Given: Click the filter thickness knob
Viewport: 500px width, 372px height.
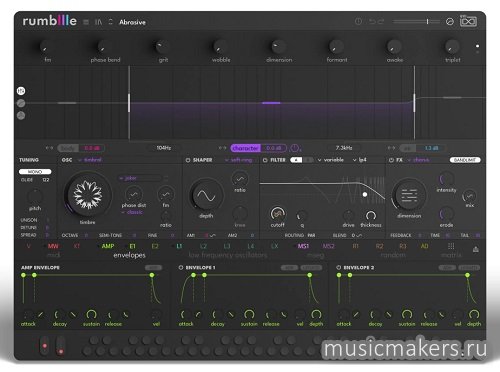Looking at the screenshot, I should click(x=371, y=215).
